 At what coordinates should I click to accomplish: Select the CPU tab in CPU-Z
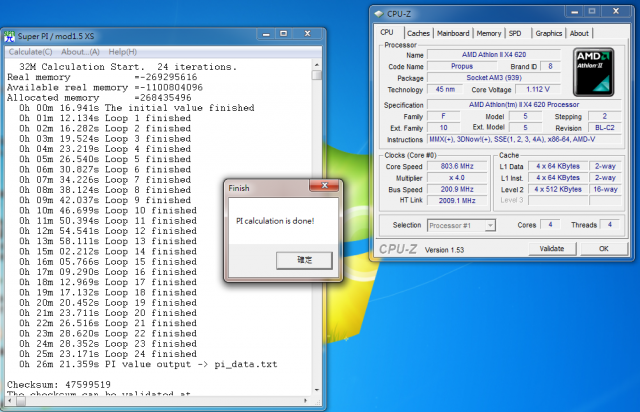387,32
